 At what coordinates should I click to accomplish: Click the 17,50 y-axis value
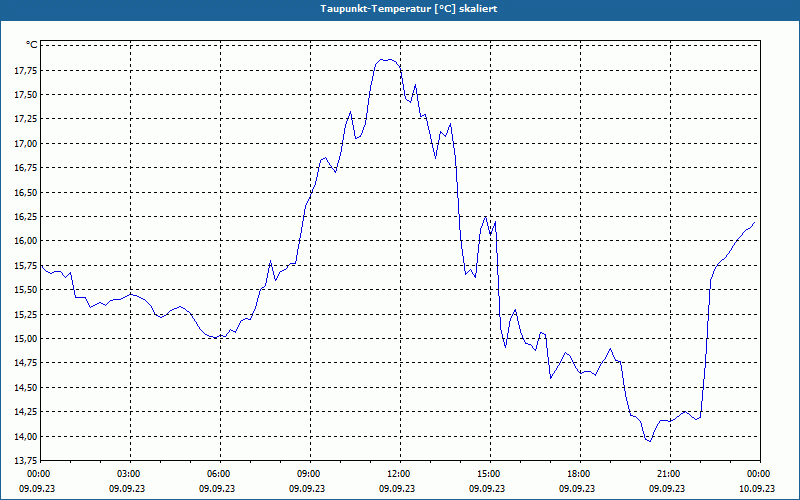(x=26, y=95)
